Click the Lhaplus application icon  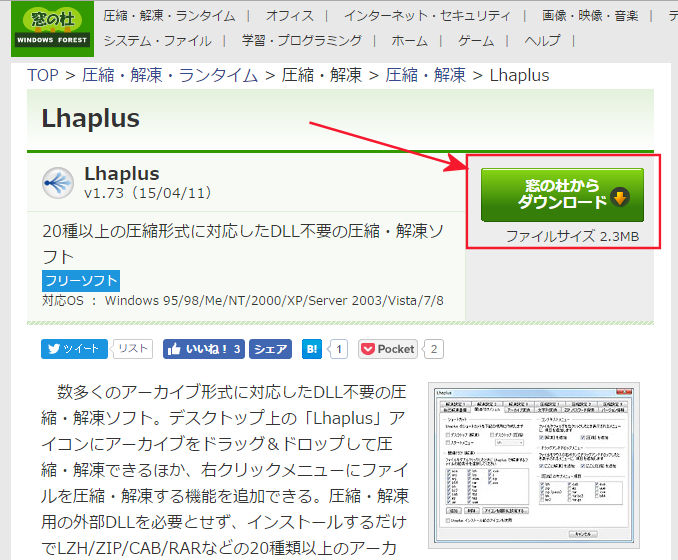(x=58, y=182)
